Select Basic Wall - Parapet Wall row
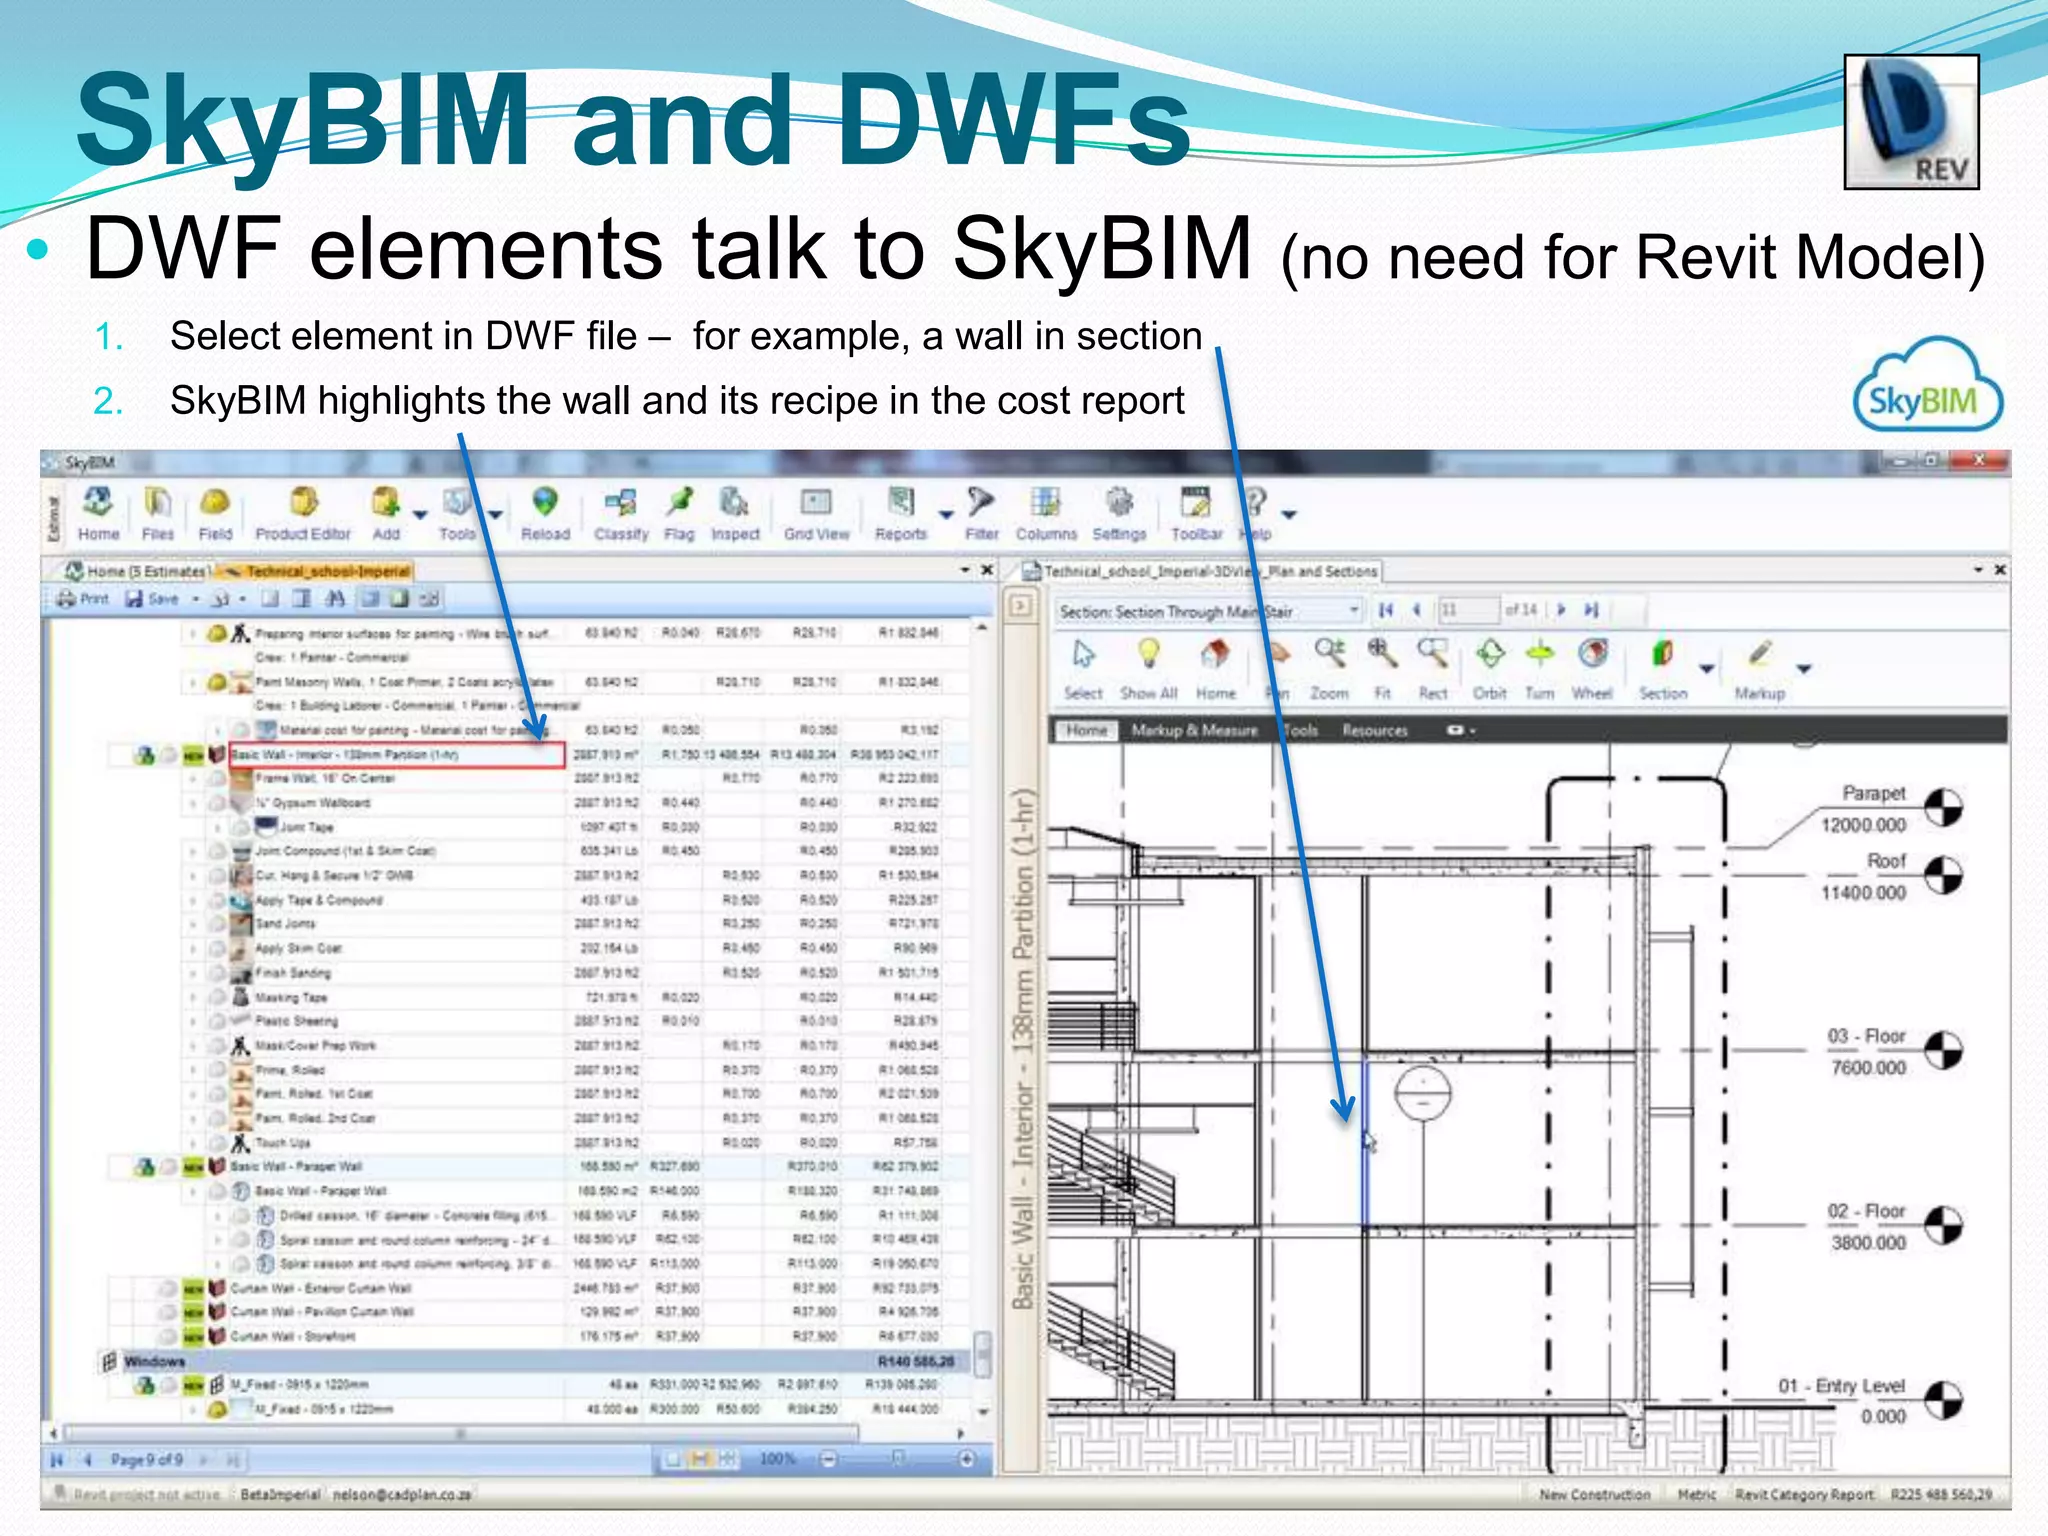 coord(540,1166)
